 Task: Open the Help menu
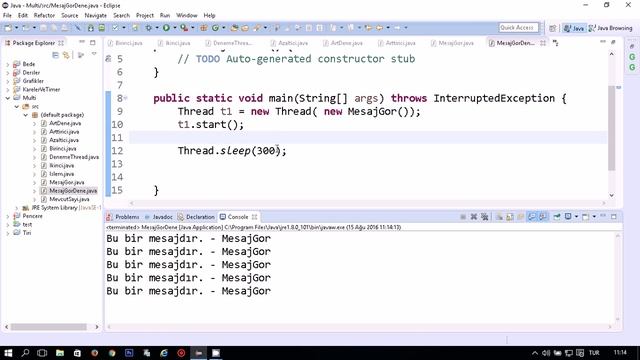pyautogui.click(x=209, y=16)
